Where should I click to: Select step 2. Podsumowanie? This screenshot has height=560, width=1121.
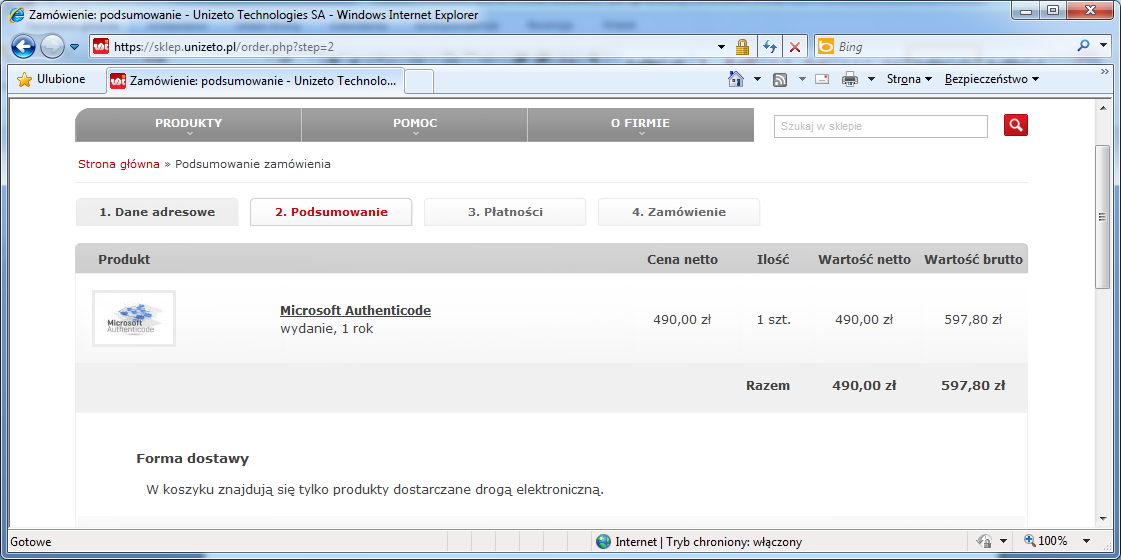331,212
